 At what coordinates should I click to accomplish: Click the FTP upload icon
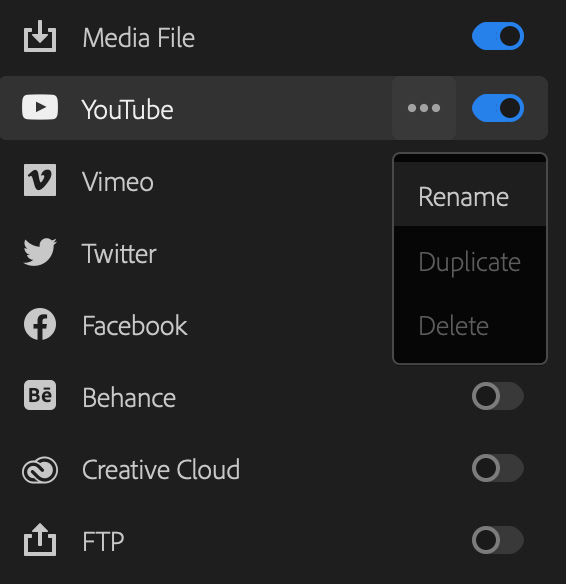[40, 540]
